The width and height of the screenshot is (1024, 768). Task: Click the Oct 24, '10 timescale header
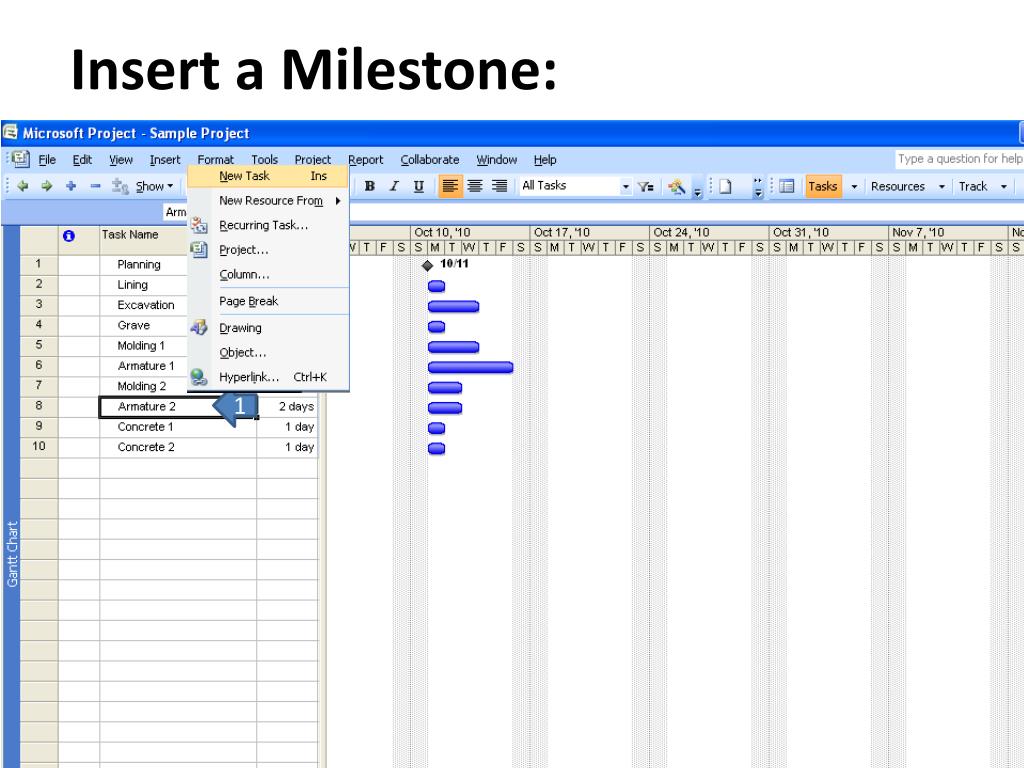coord(709,232)
